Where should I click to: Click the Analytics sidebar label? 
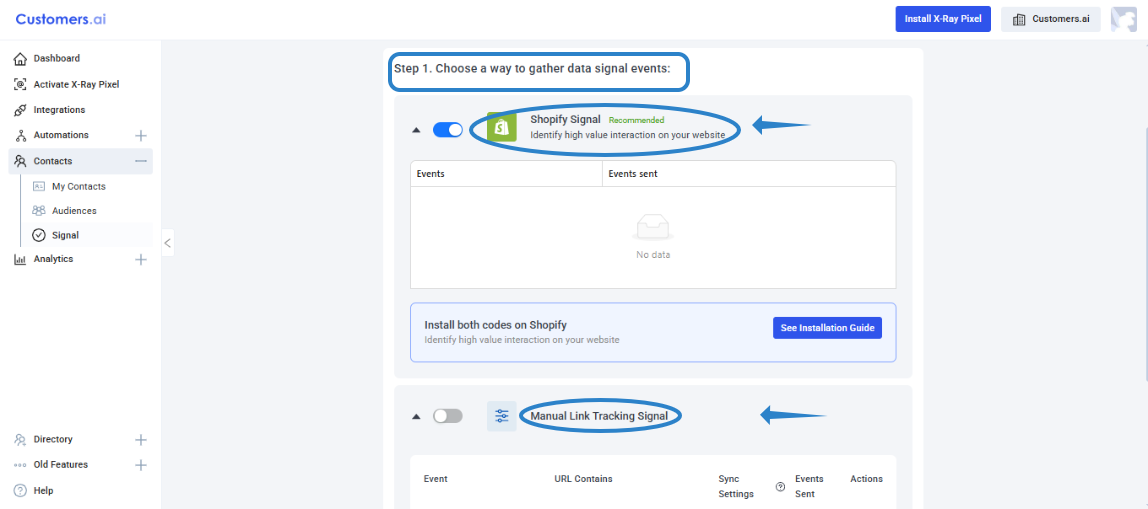(x=53, y=259)
